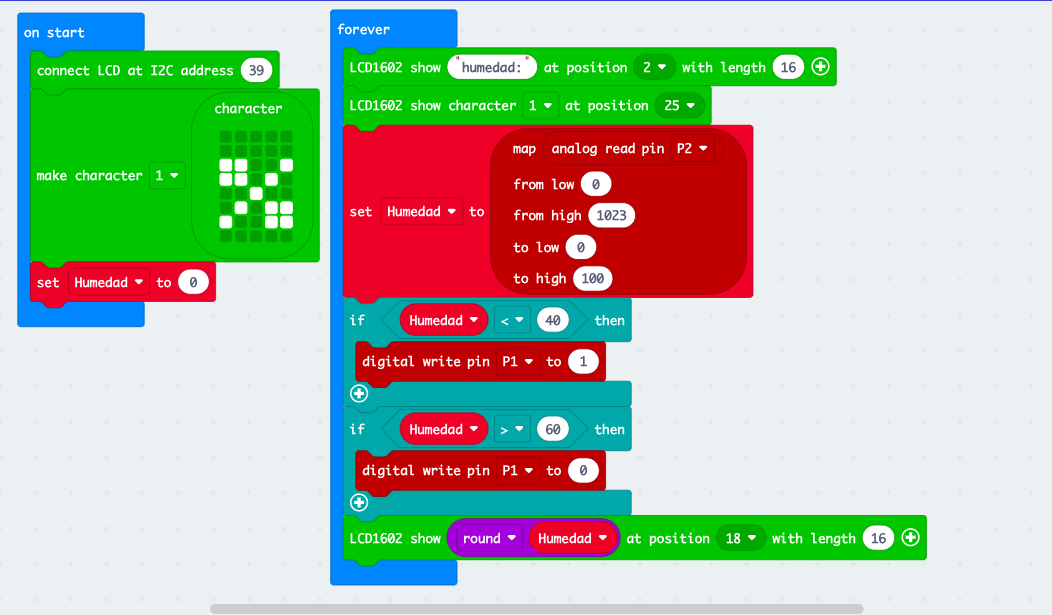
Task: Click plus icon under the first if block
Action: [x=359, y=393]
